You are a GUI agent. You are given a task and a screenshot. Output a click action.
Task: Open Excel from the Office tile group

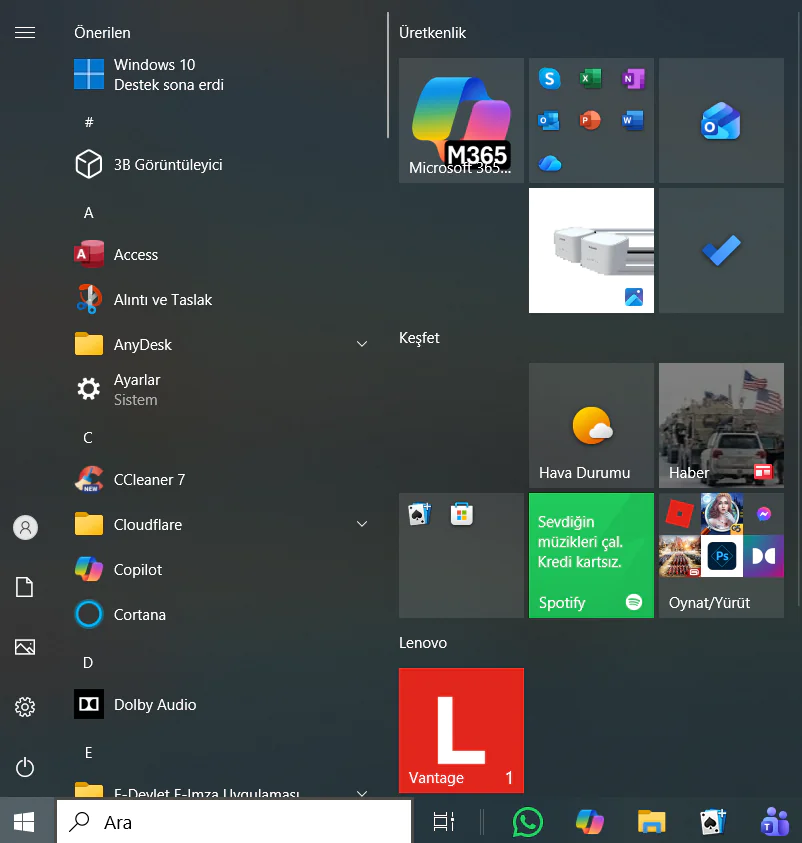point(591,78)
